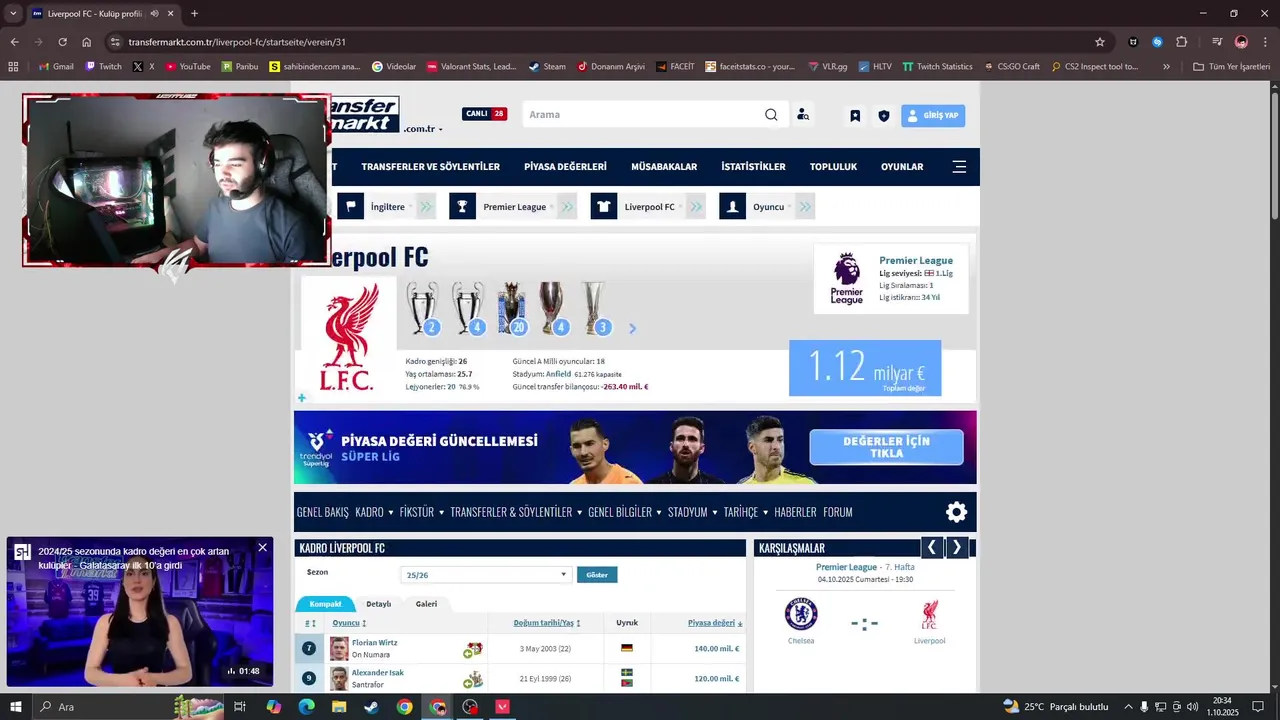Click Florian Wirtz's previous club transfer icon

pyautogui.click(x=476, y=648)
